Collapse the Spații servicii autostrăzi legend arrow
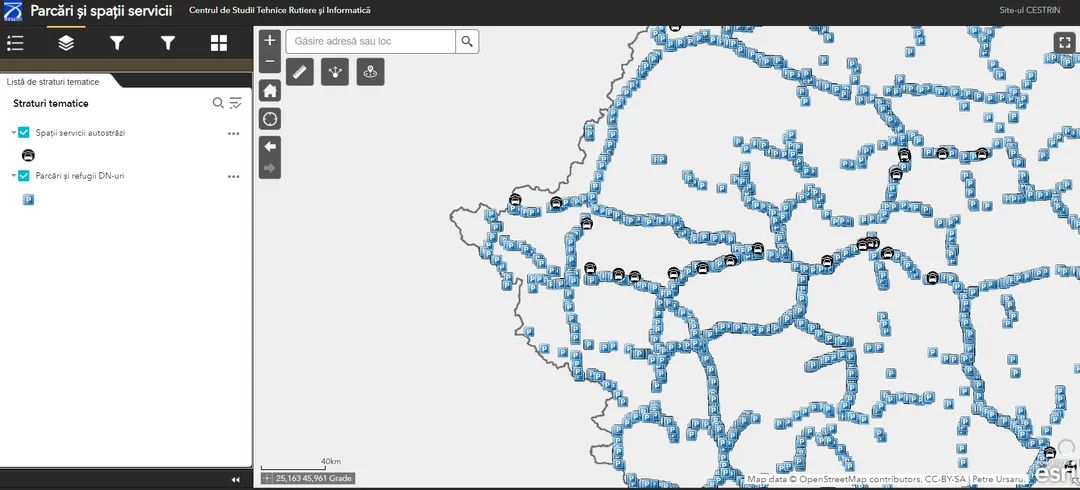Viewport: 1080px width, 490px height. [13, 132]
